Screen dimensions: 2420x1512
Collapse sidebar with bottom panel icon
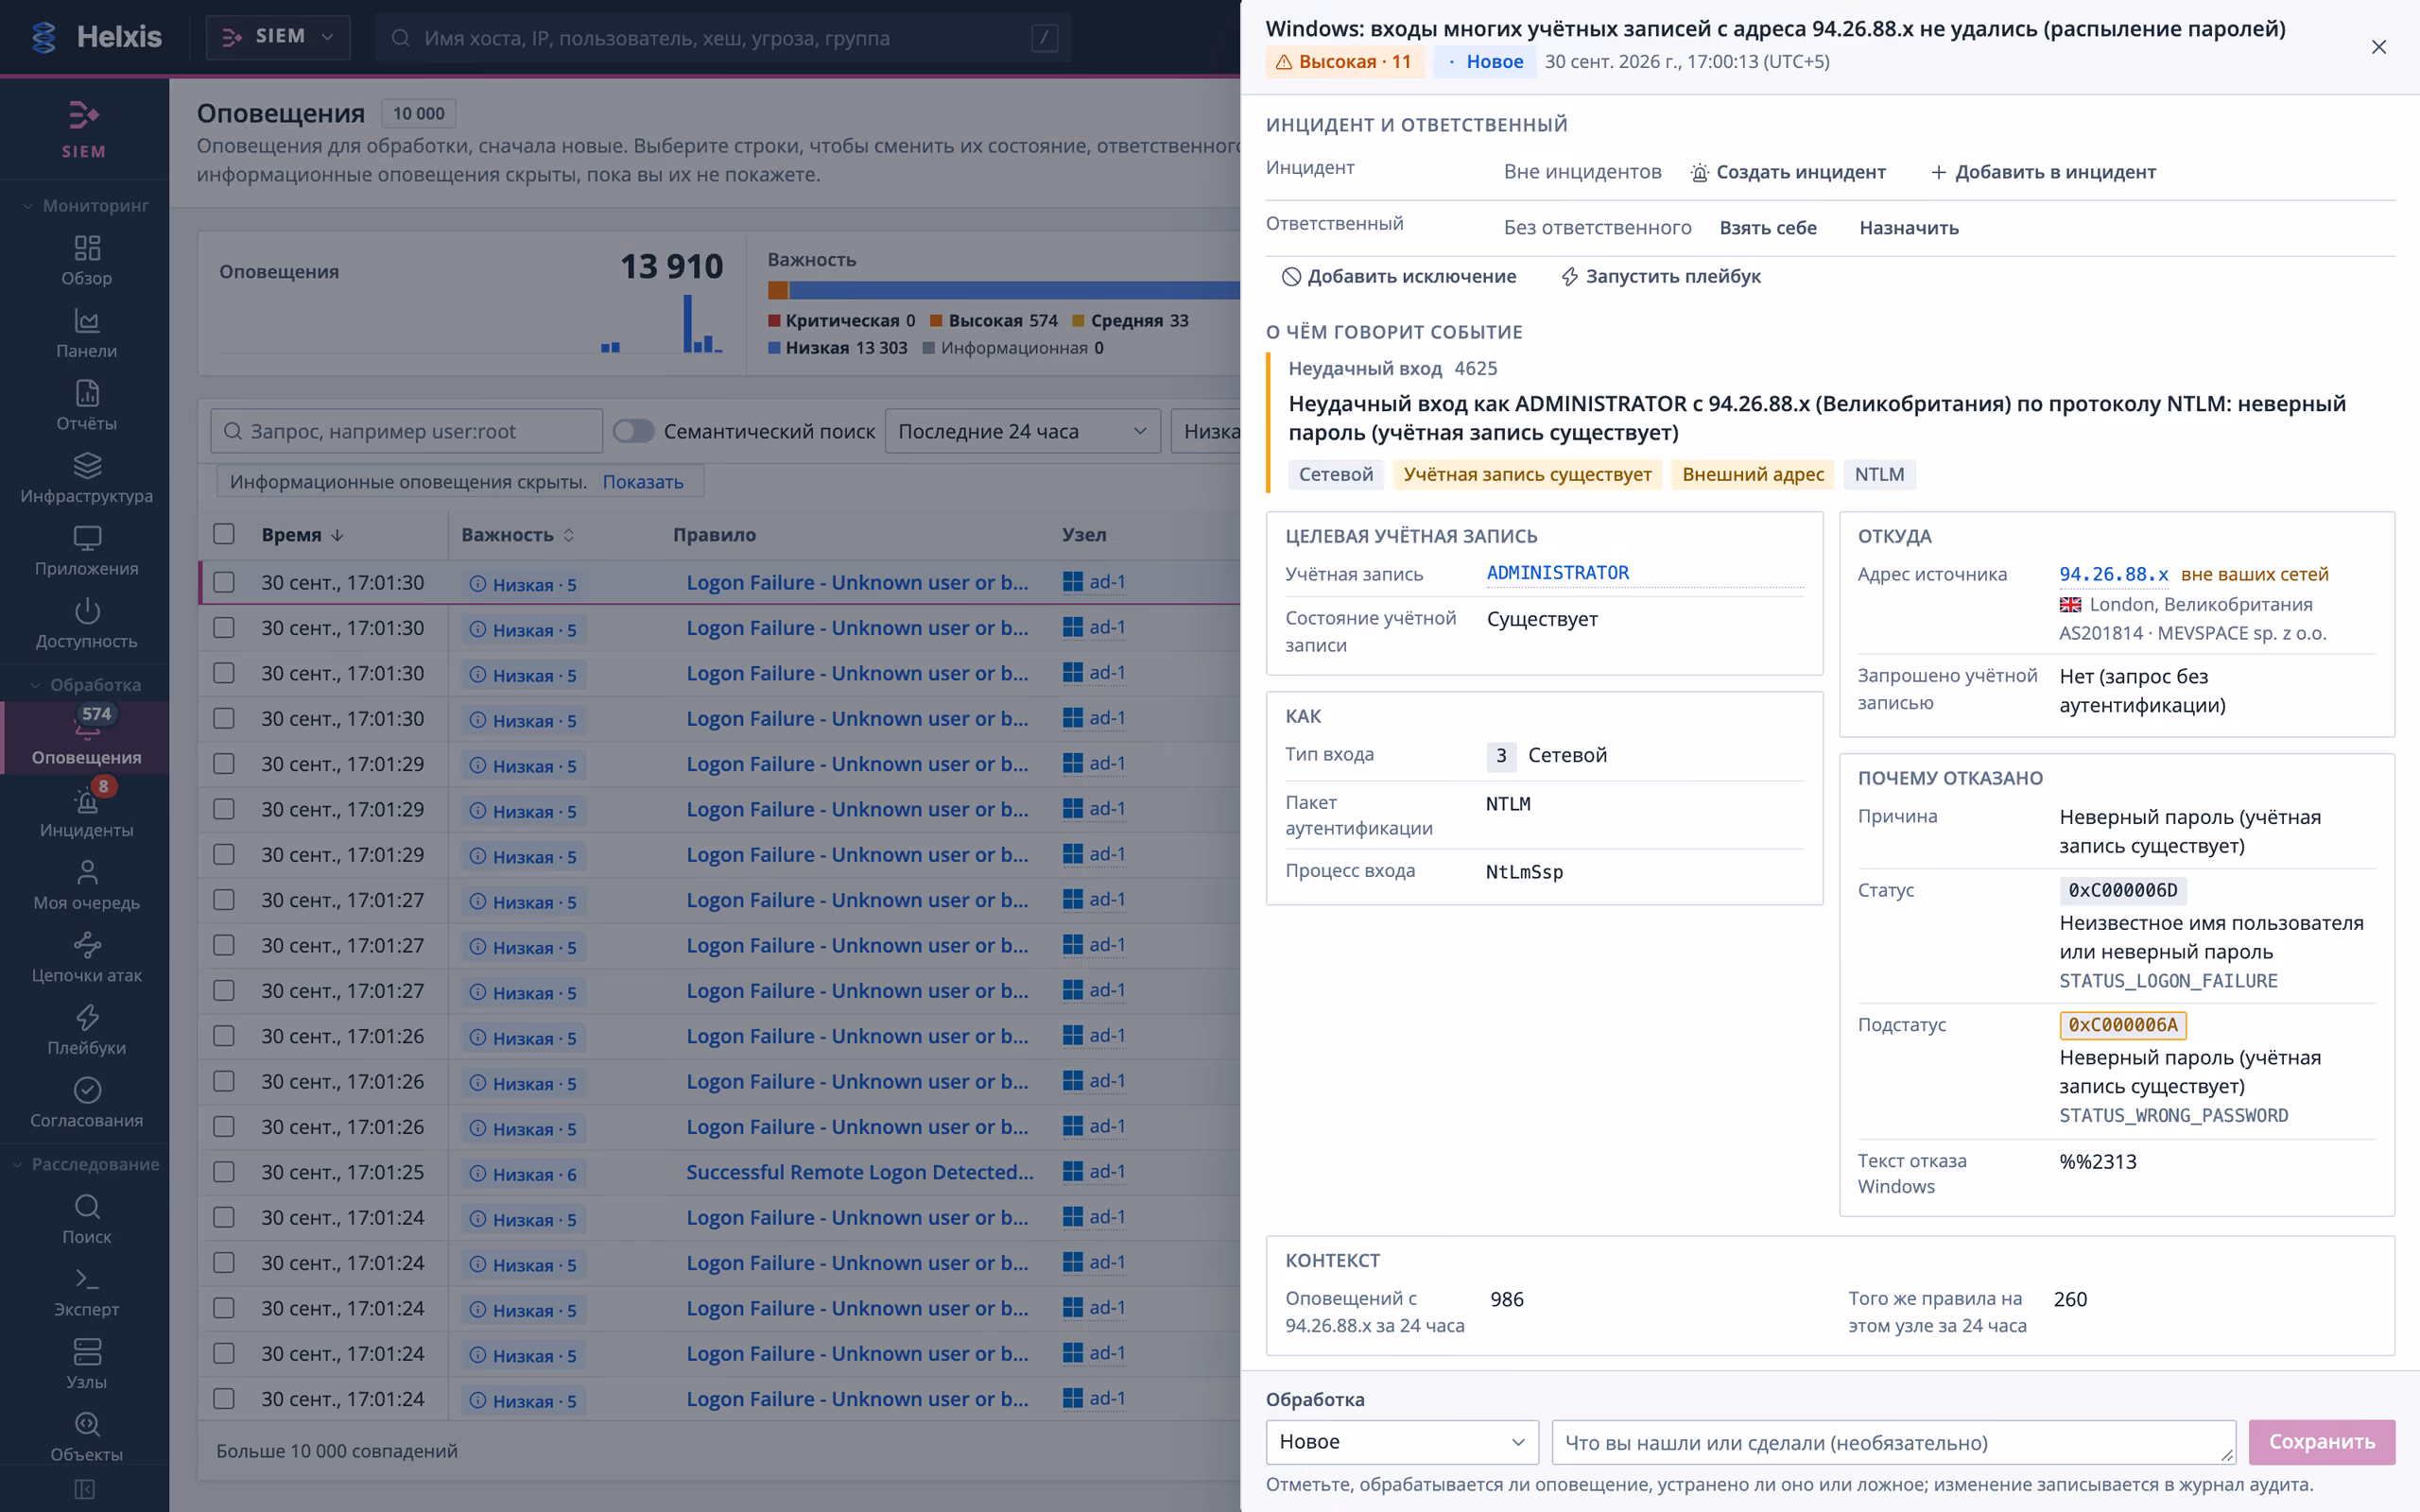coord(85,1489)
